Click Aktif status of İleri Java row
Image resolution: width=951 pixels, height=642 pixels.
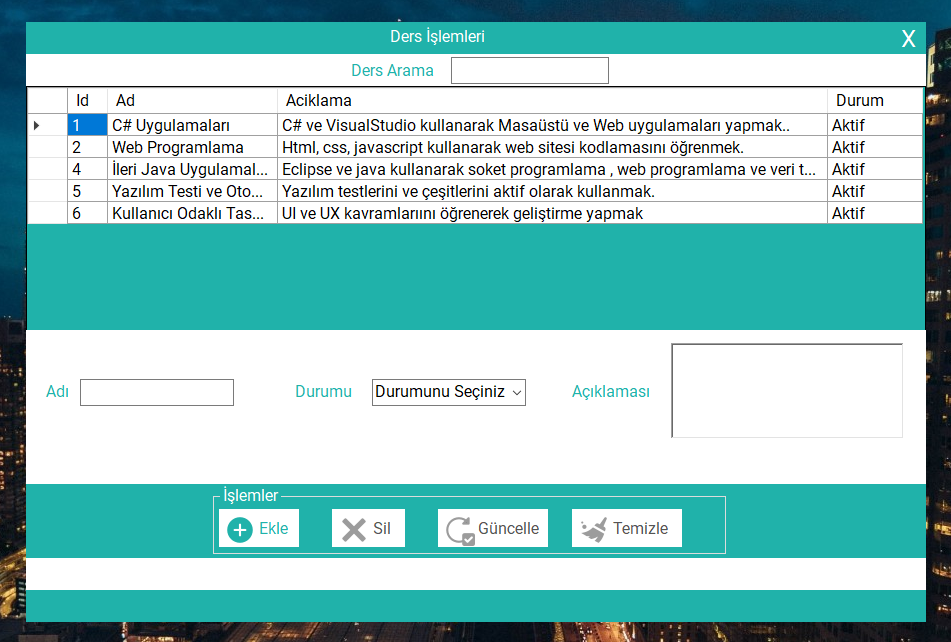coord(875,169)
